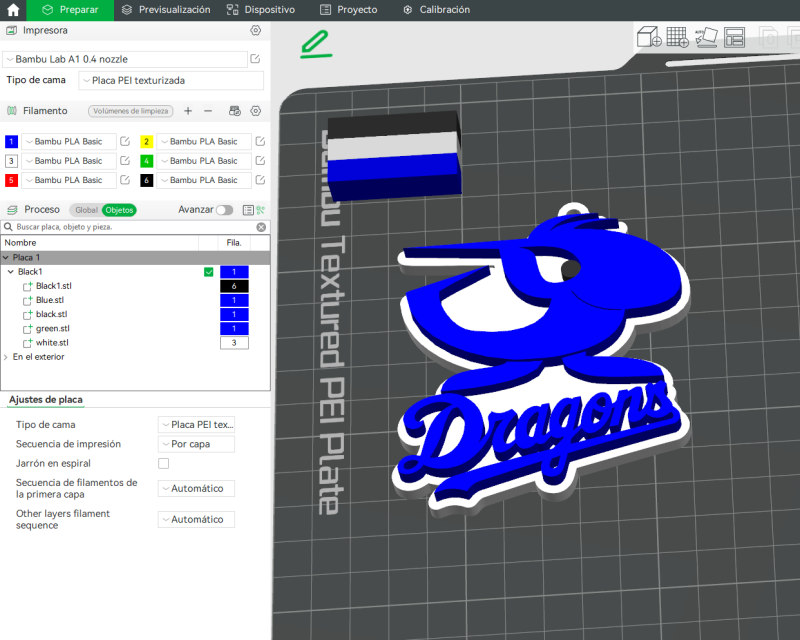Viewport: 800px width, 640px height.
Task: Edit filament 3 preset icon
Action: click(125, 161)
